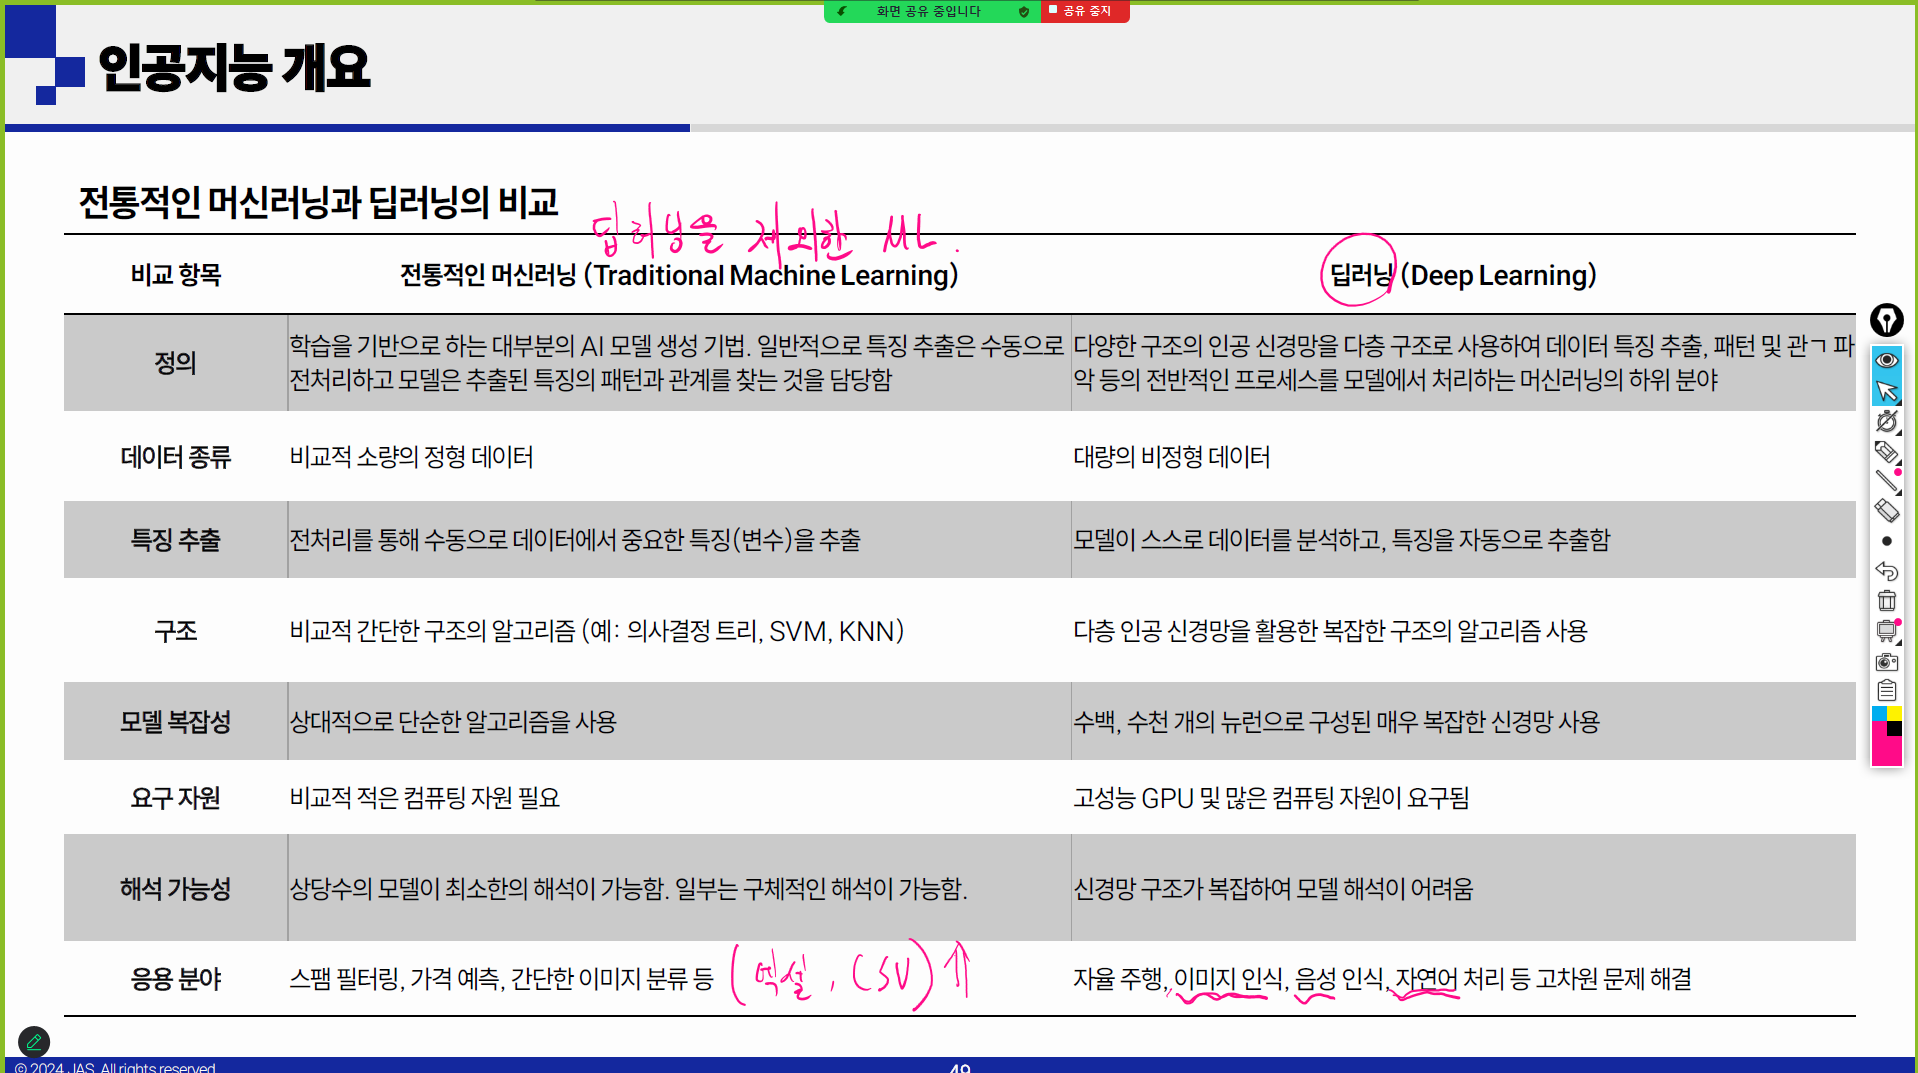This screenshot has height=1073, width=1918.
Task: Click the 화면 공유 중입니다 sharing status bar
Action: (x=928, y=11)
